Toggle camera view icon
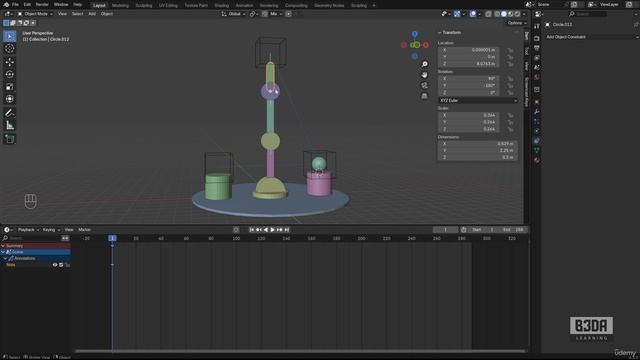640x360 pixels. 424,85
